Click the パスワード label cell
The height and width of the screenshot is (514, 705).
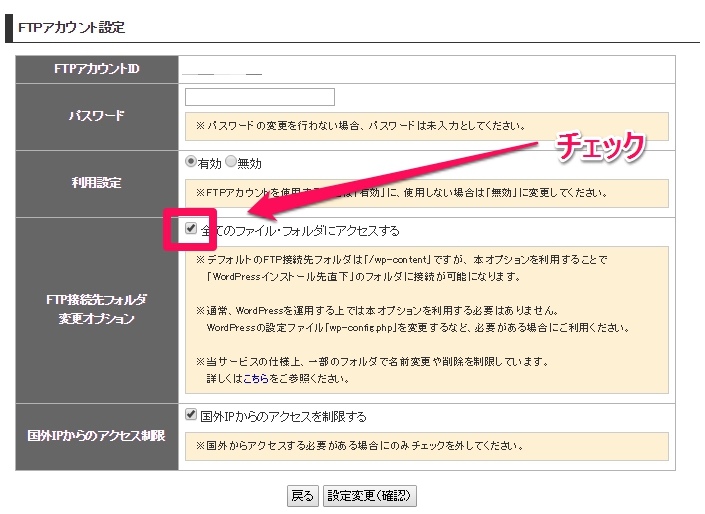(97, 117)
